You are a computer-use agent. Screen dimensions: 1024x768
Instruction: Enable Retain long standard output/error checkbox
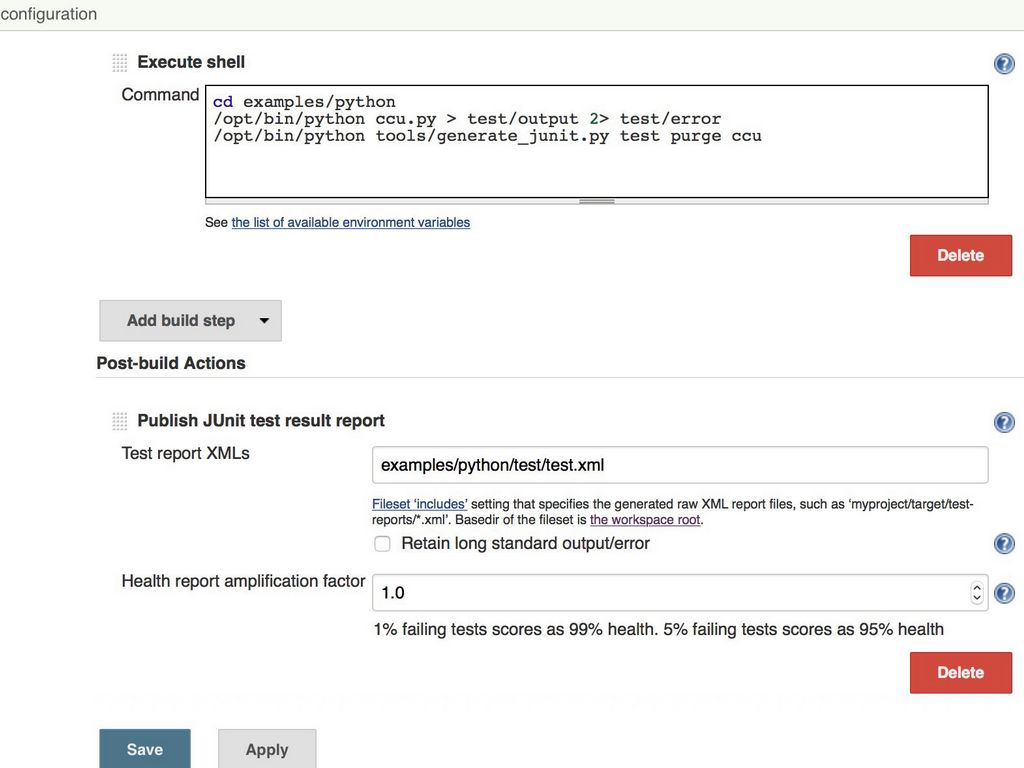tap(382, 544)
